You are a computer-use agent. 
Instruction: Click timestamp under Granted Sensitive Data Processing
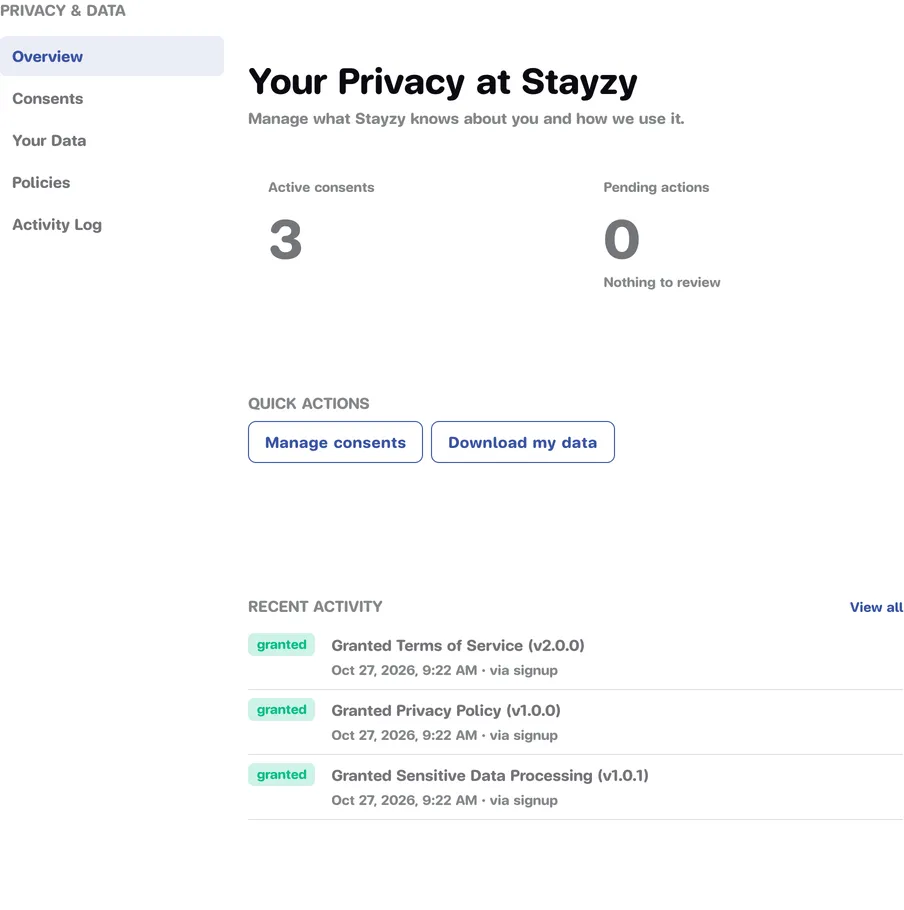(444, 800)
